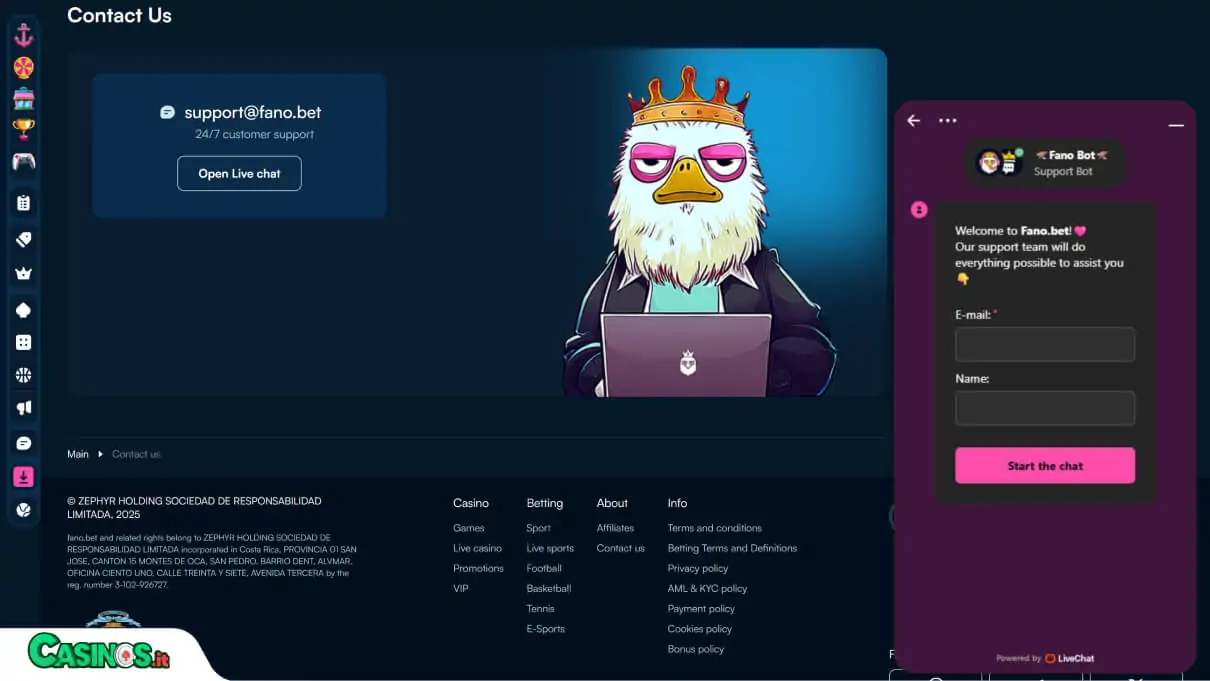This screenshot has height=681, width=1210.
Task: Click the E-mail input field
Action: click(x=1044, y=344)
